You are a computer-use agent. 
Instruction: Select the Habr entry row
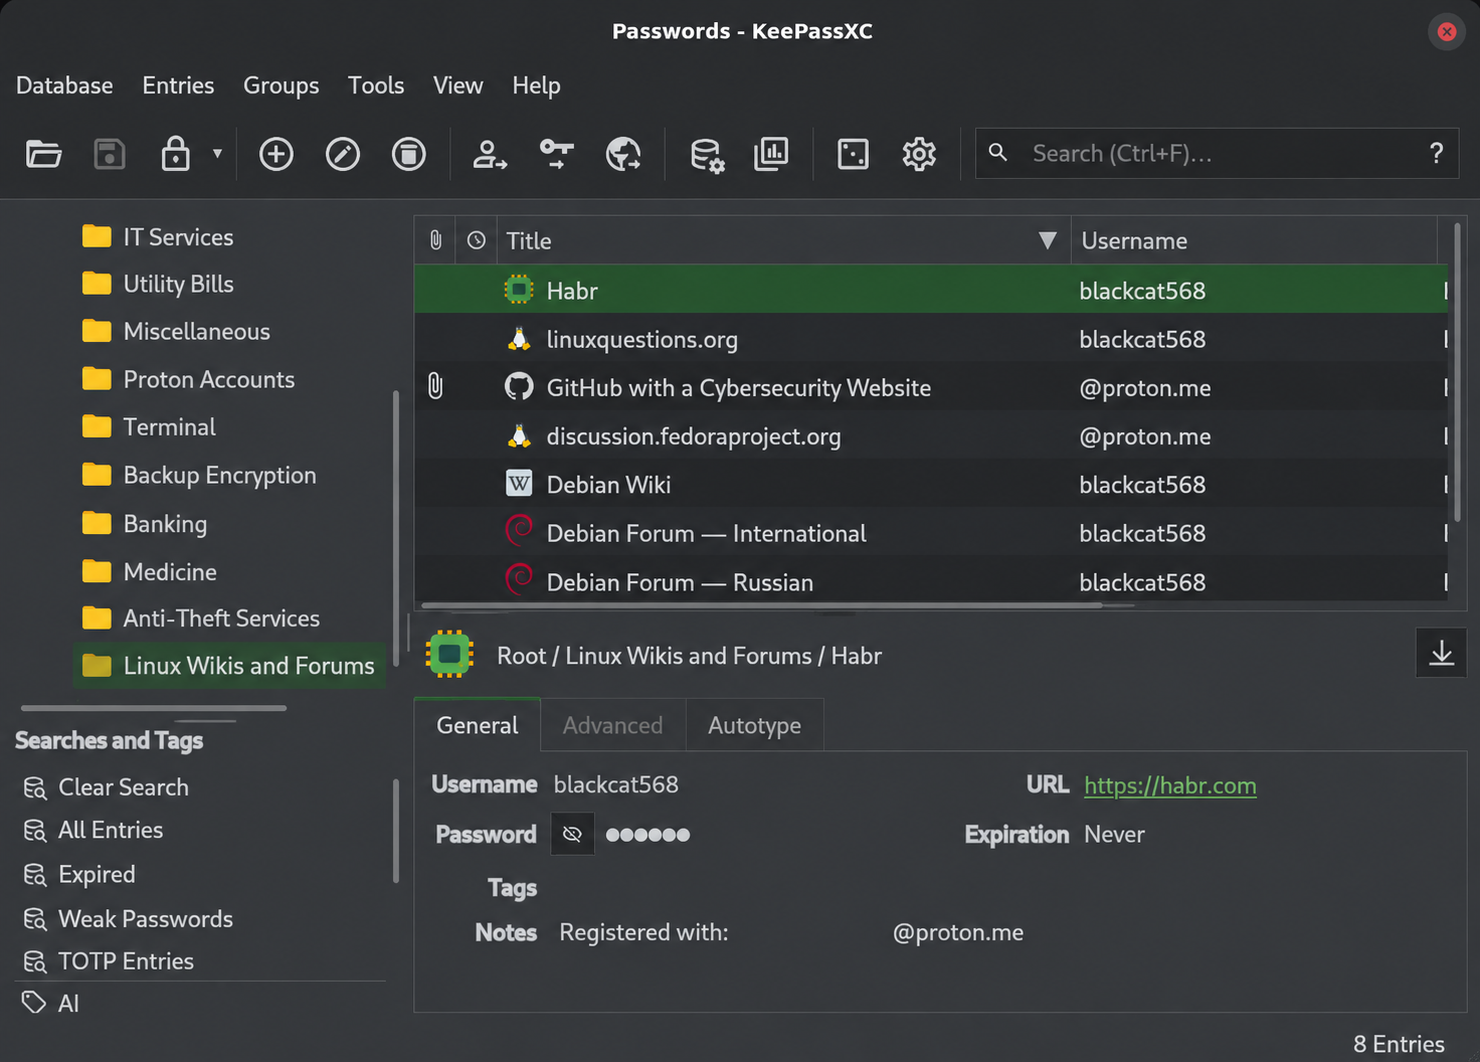(931, 290)
